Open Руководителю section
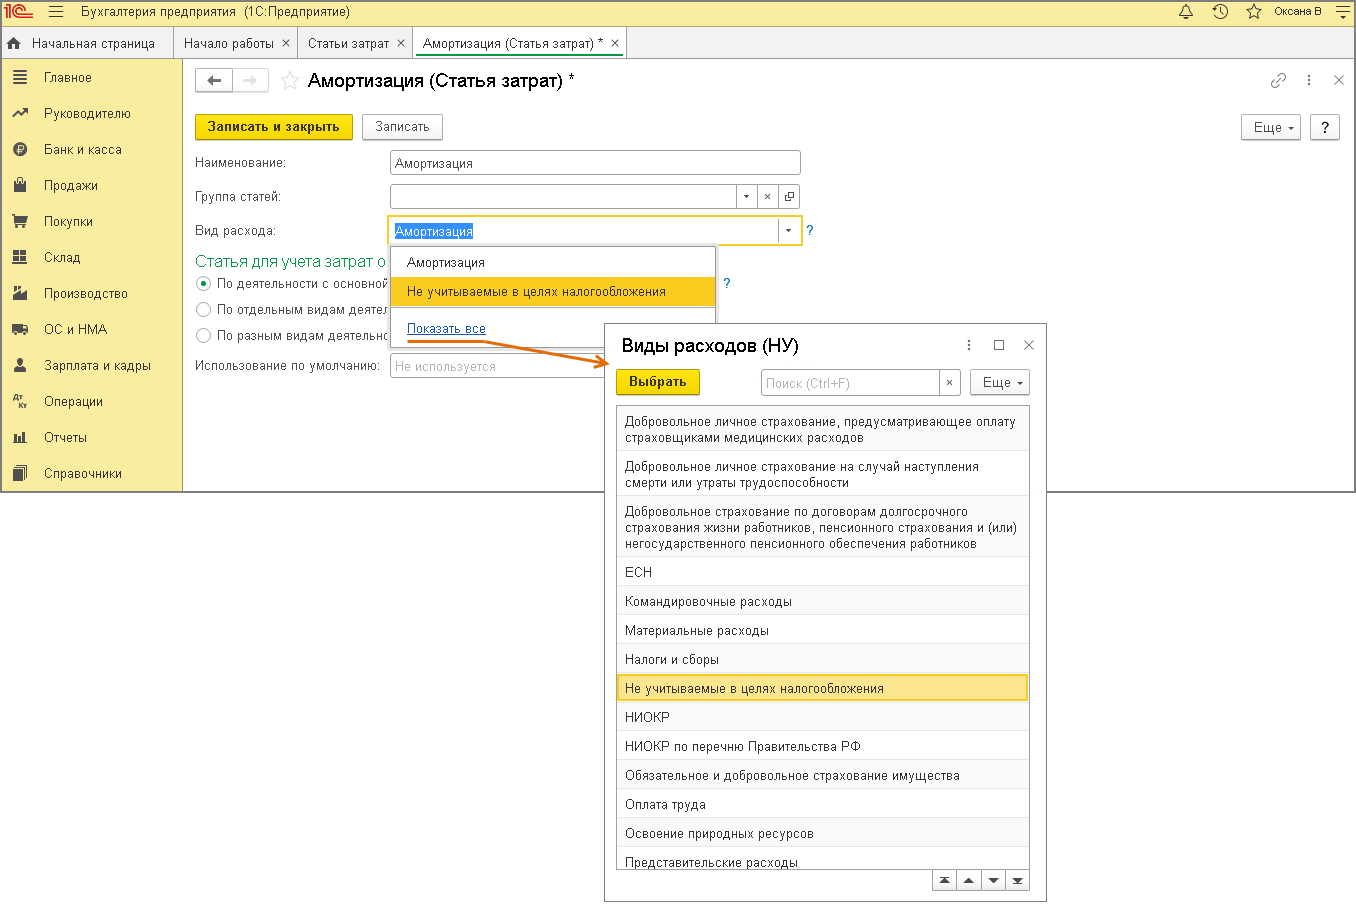1356x904 pixels. pos(91,113)
